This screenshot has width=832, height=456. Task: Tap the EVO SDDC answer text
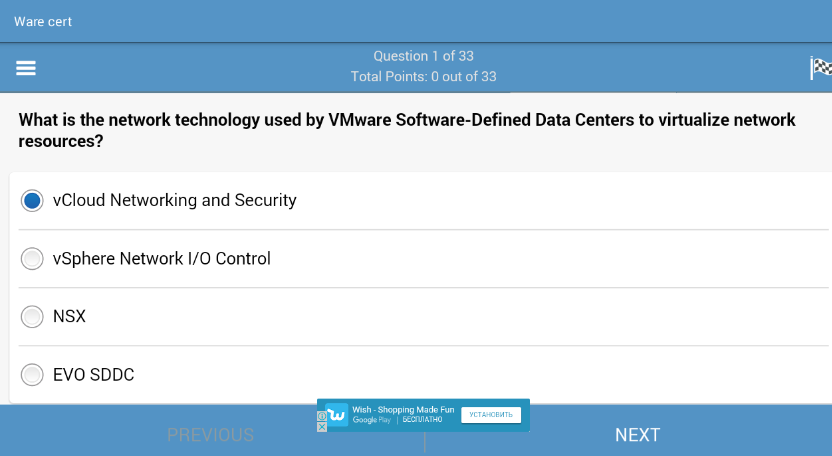tap(93, 375)
